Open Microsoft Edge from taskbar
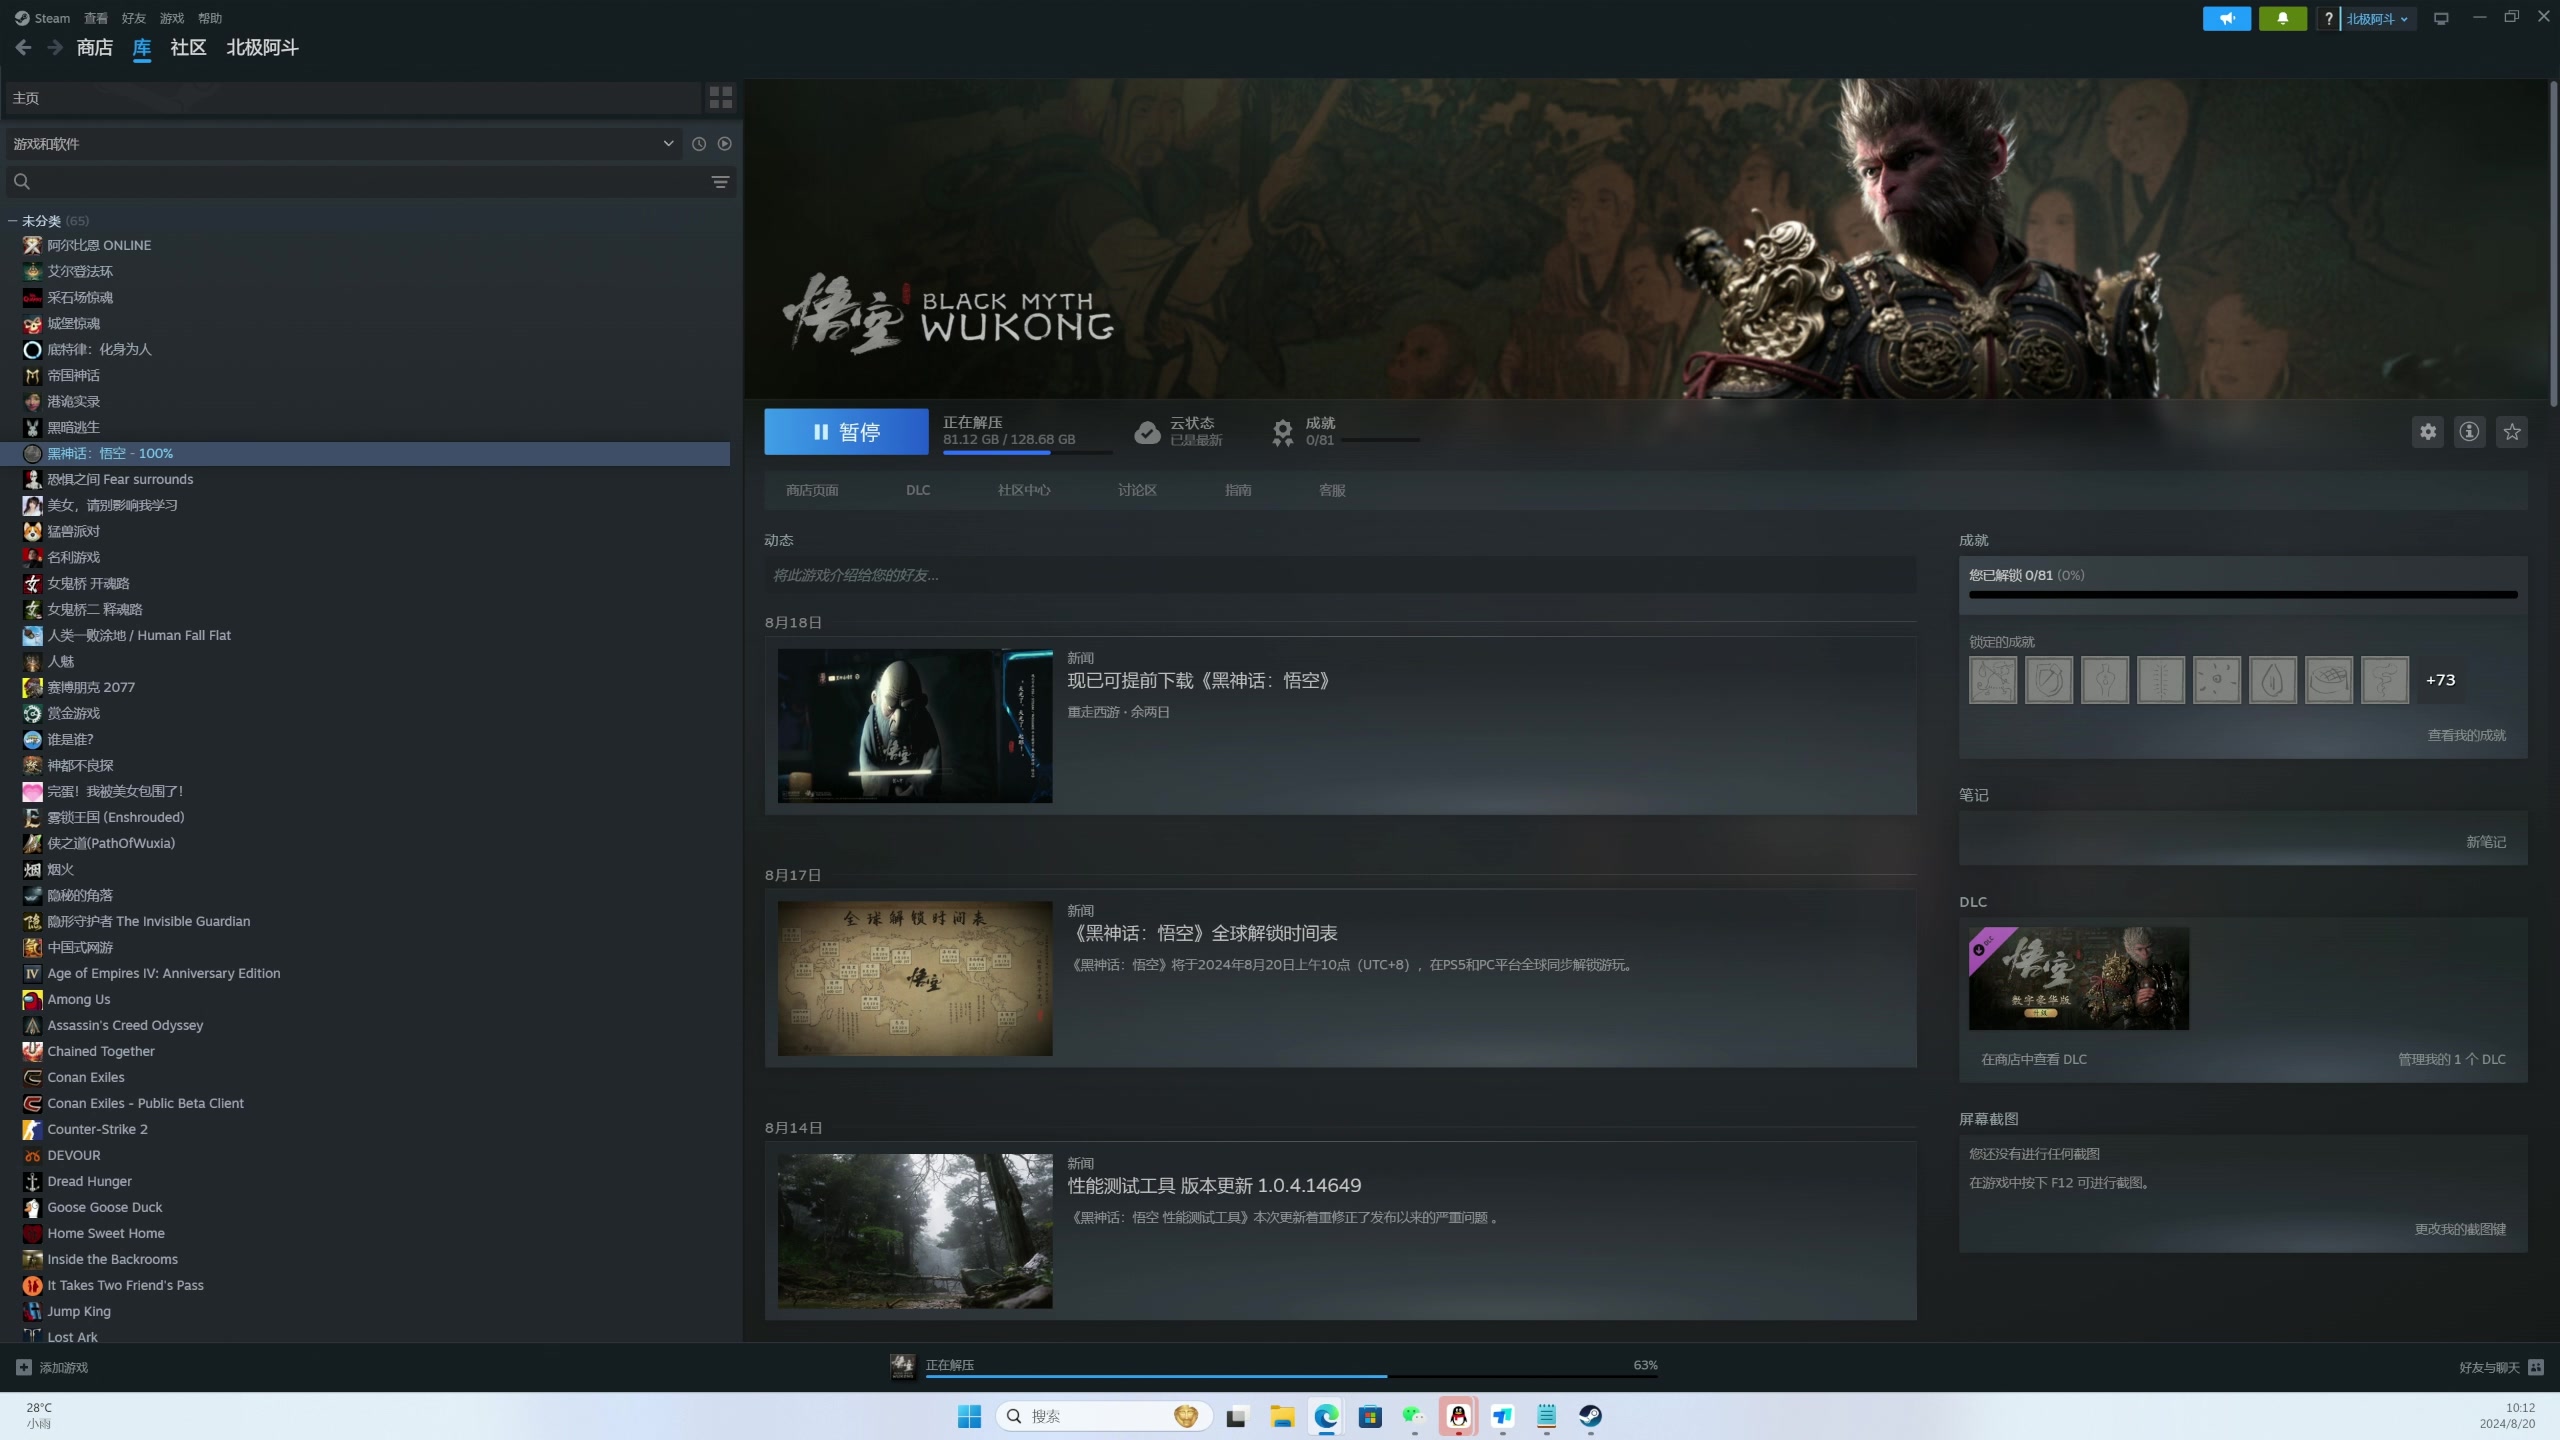Screen dimensions: 2560x1440 pos(1326,1416)
